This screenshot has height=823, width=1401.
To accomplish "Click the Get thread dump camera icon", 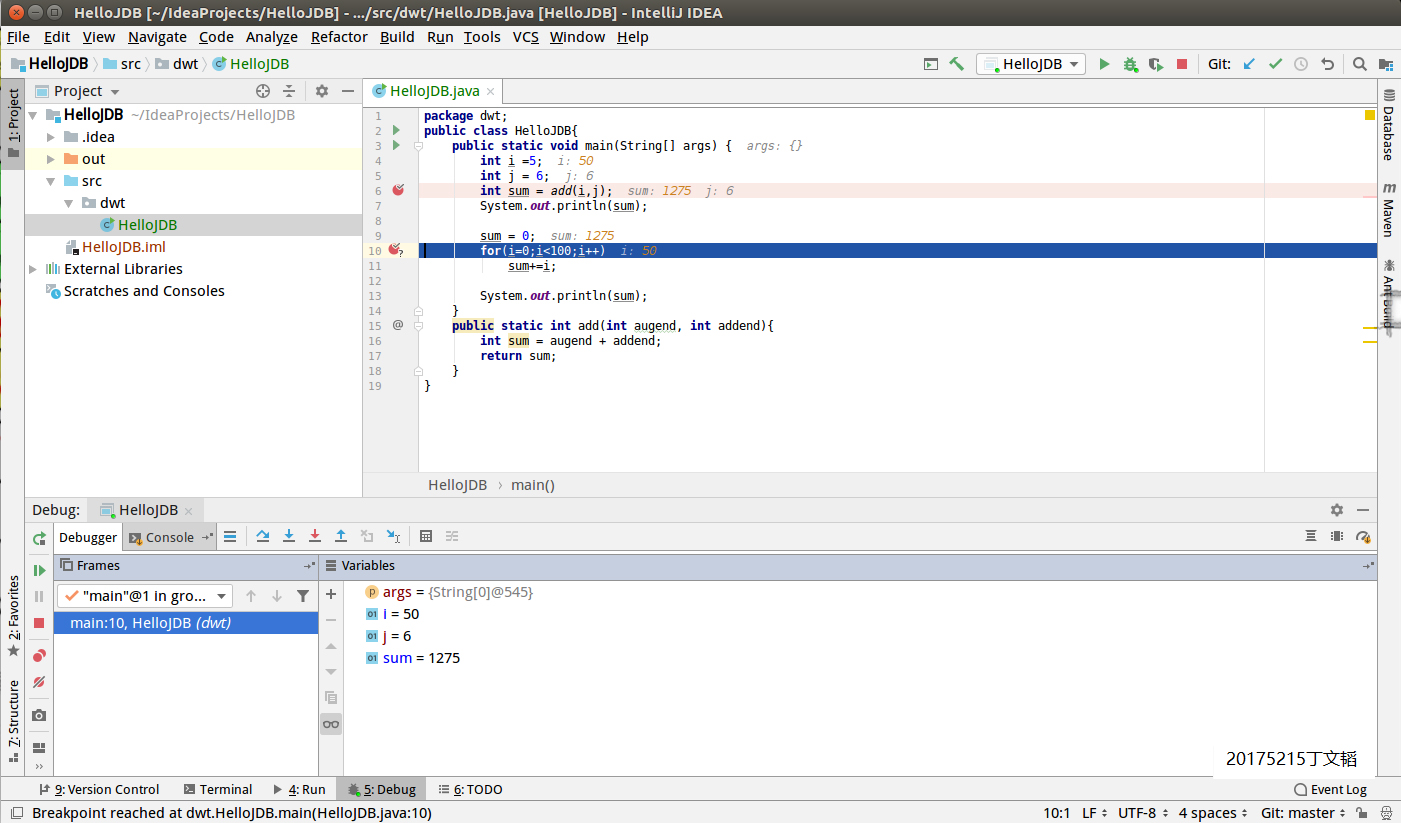I will [x=39, y=715].
